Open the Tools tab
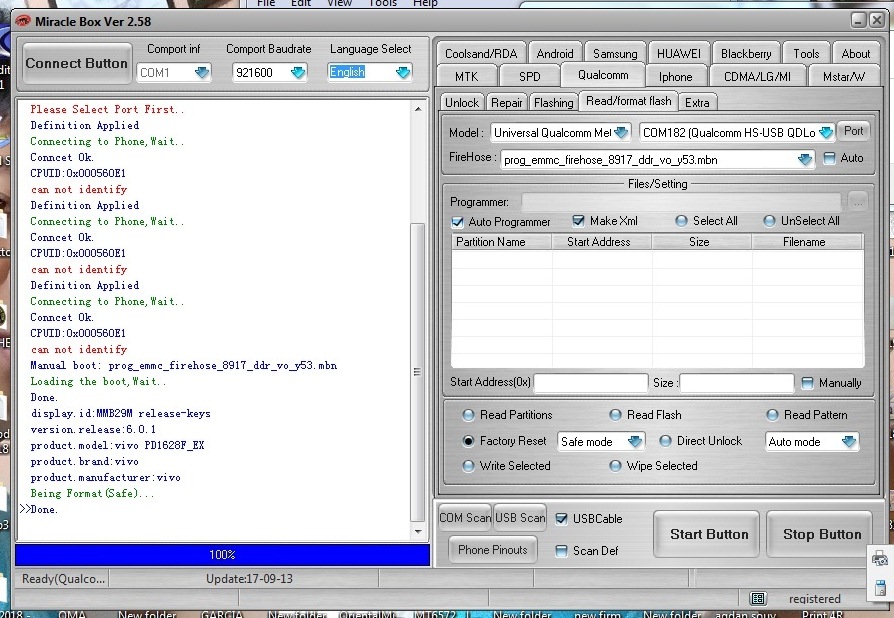The height and width of the screenshot is (618, 894). pyautogui.click(x=806, y=54)
